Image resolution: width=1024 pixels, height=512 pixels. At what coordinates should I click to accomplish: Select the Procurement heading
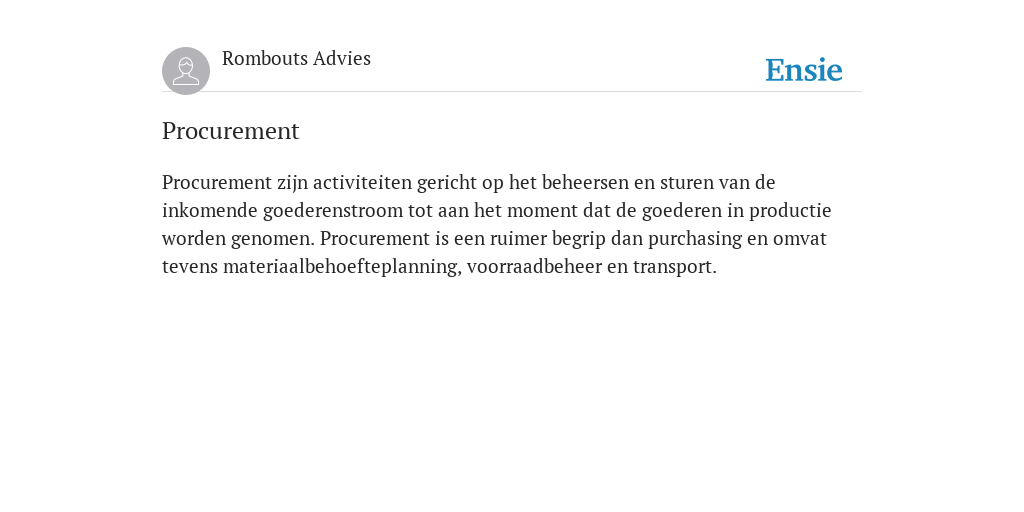click(x=231, y=131)
